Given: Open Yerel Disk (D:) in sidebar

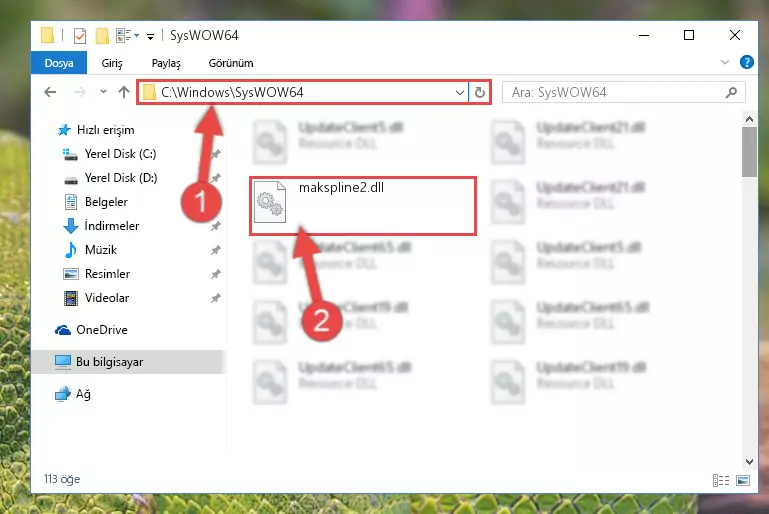Looking at the screenshot, I should click(x=121, y=178).
